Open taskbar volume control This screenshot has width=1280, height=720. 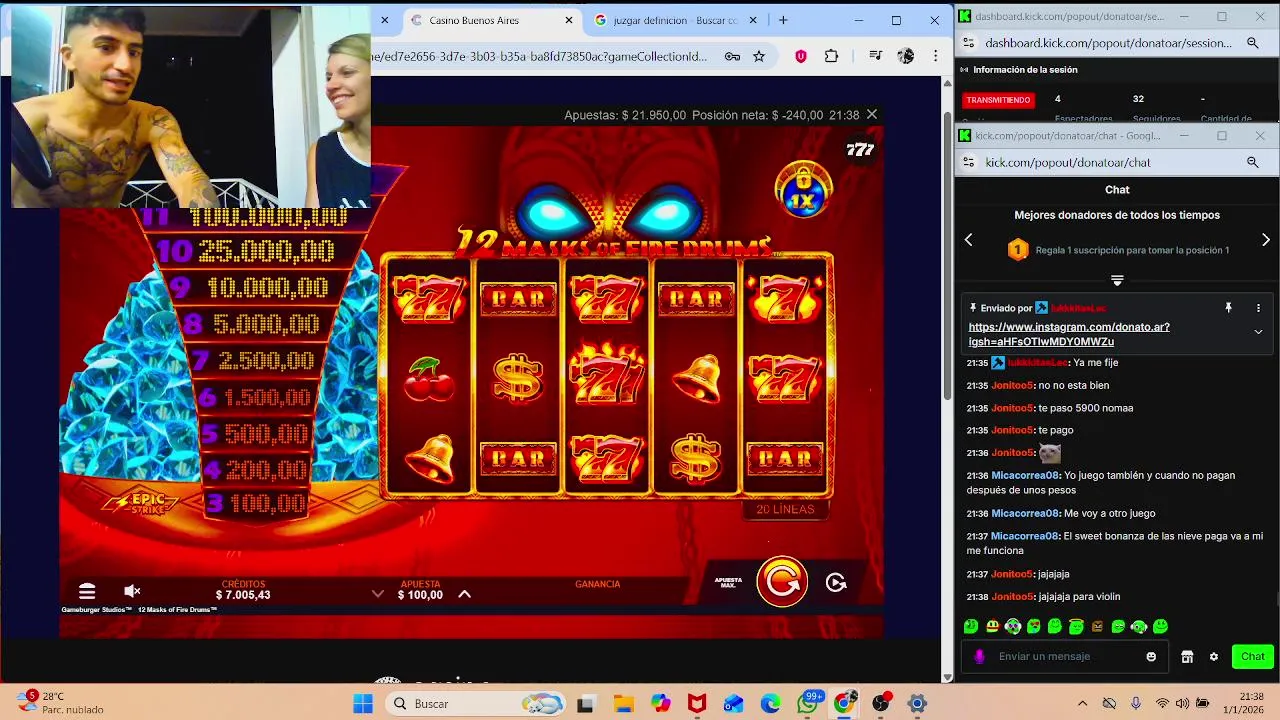[1182, 703]
